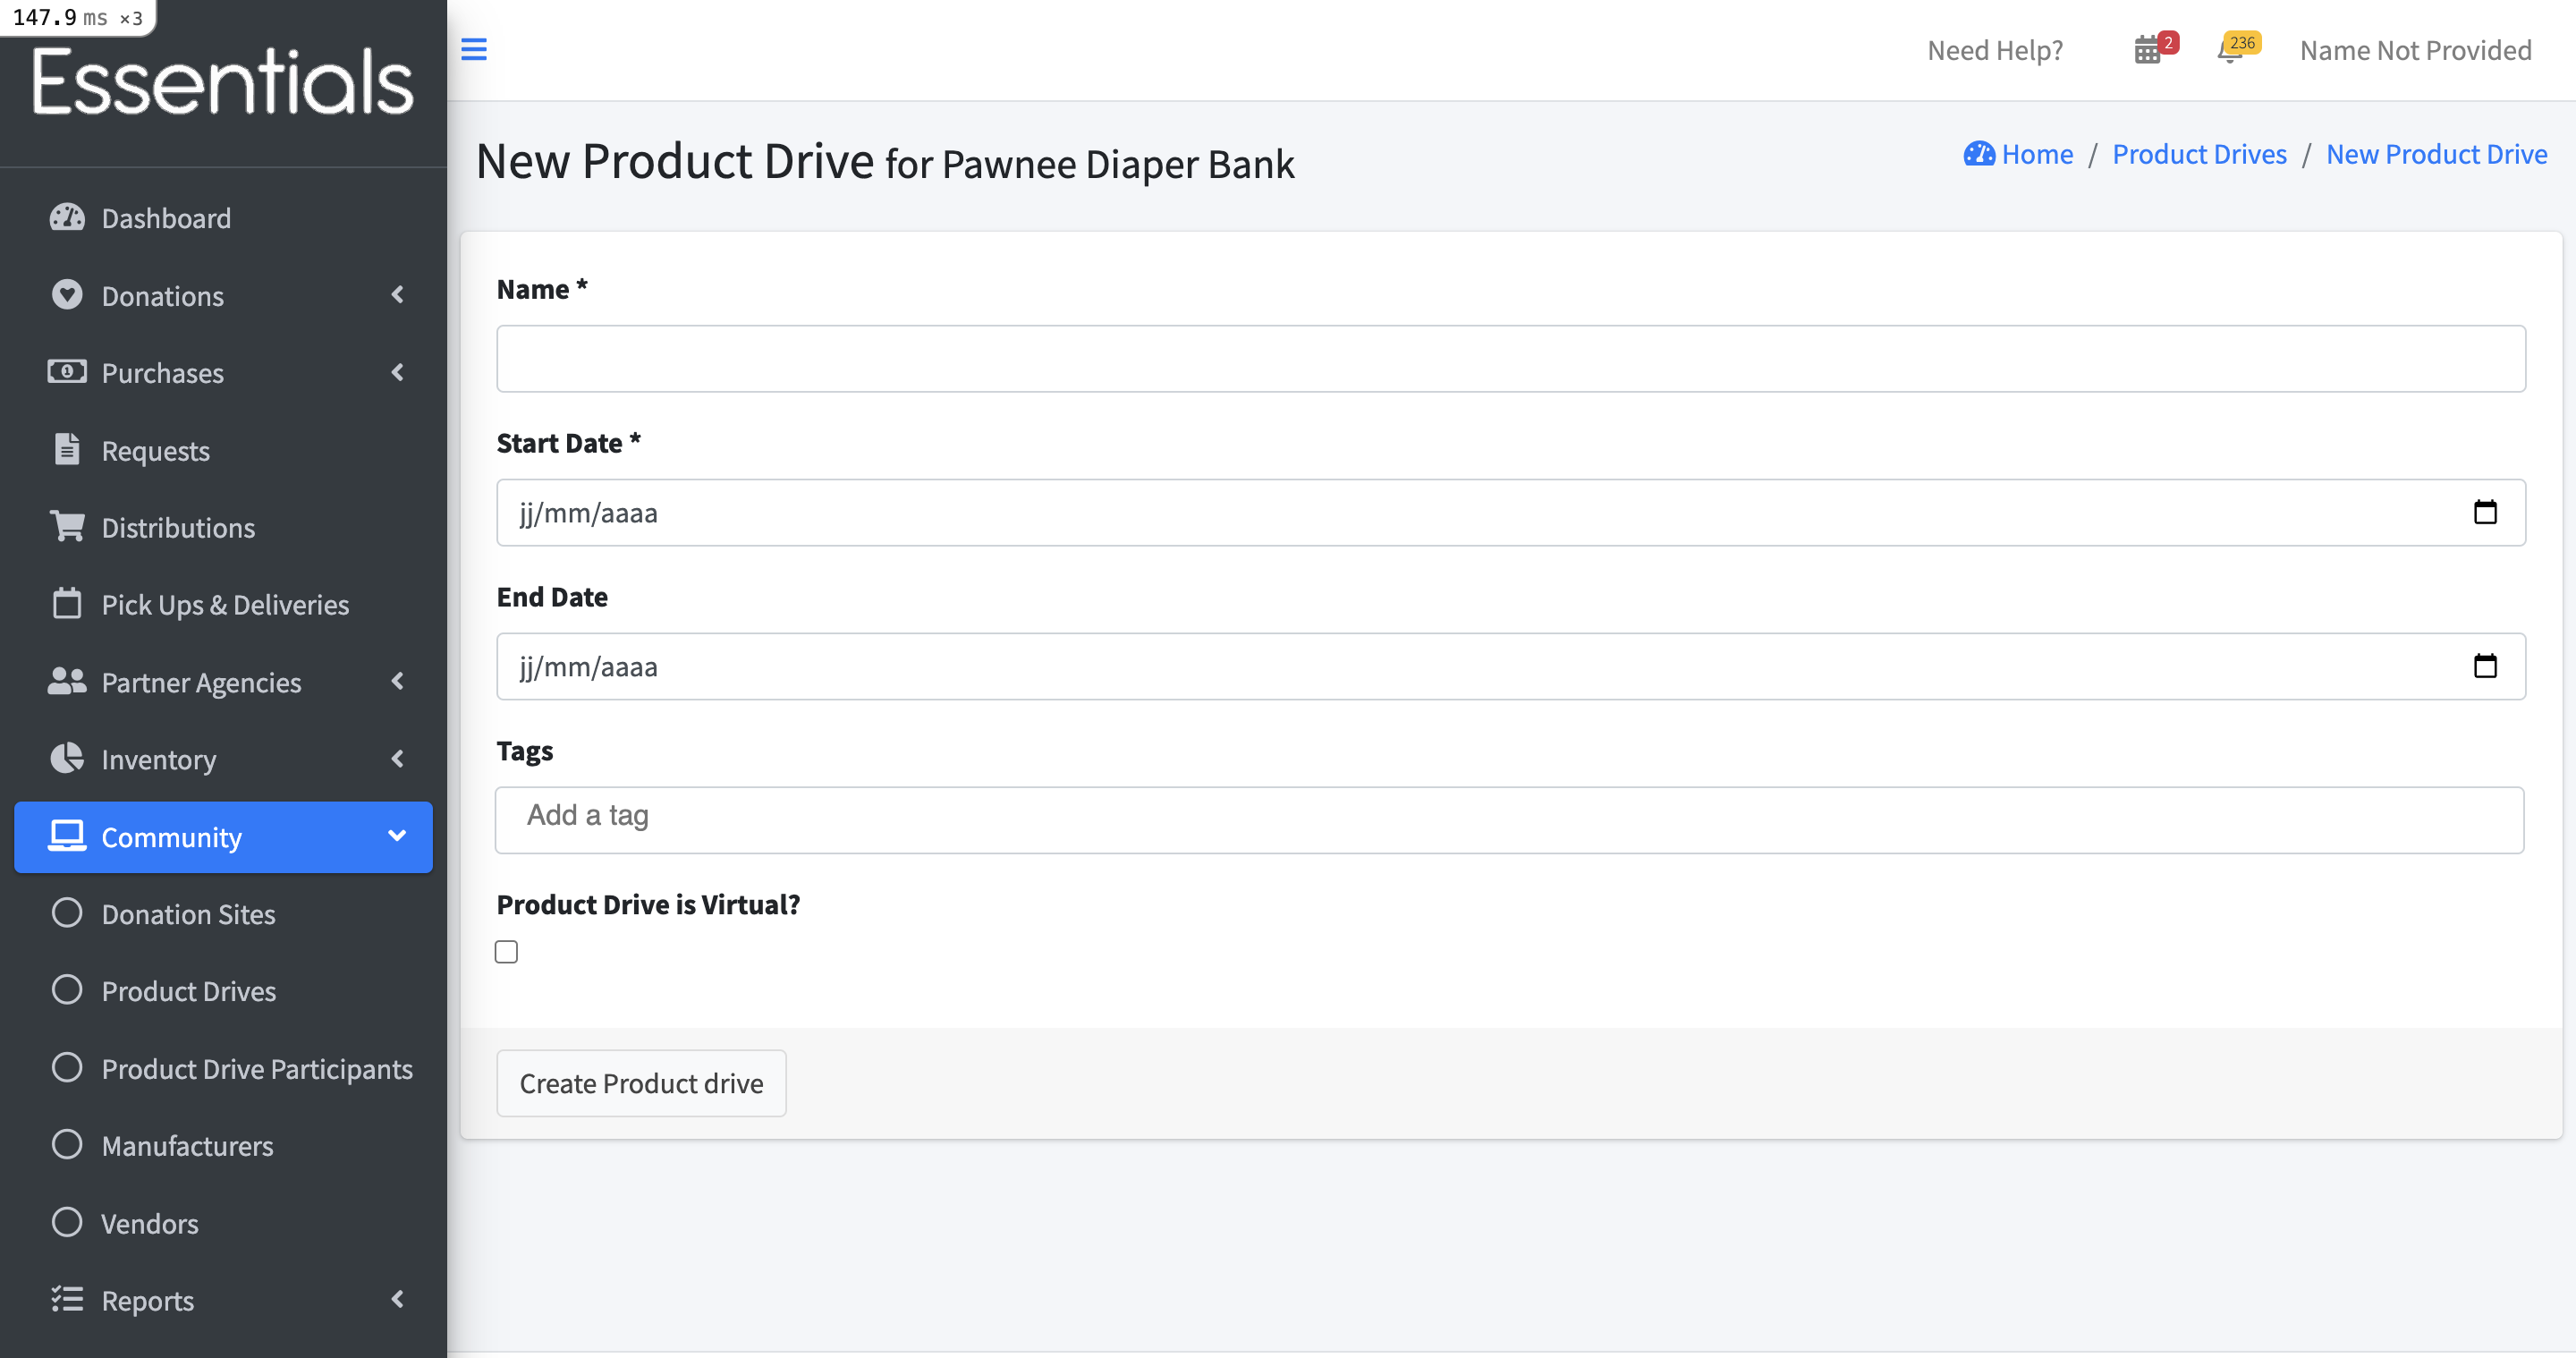Click the Product Drives circle icon

(67, 989)
